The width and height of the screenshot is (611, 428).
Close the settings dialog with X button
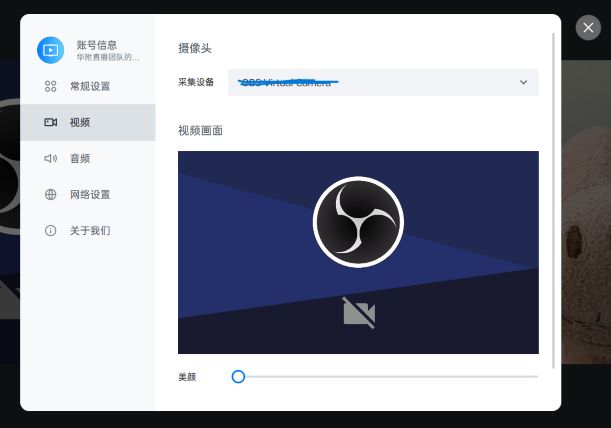pos(588,28)
